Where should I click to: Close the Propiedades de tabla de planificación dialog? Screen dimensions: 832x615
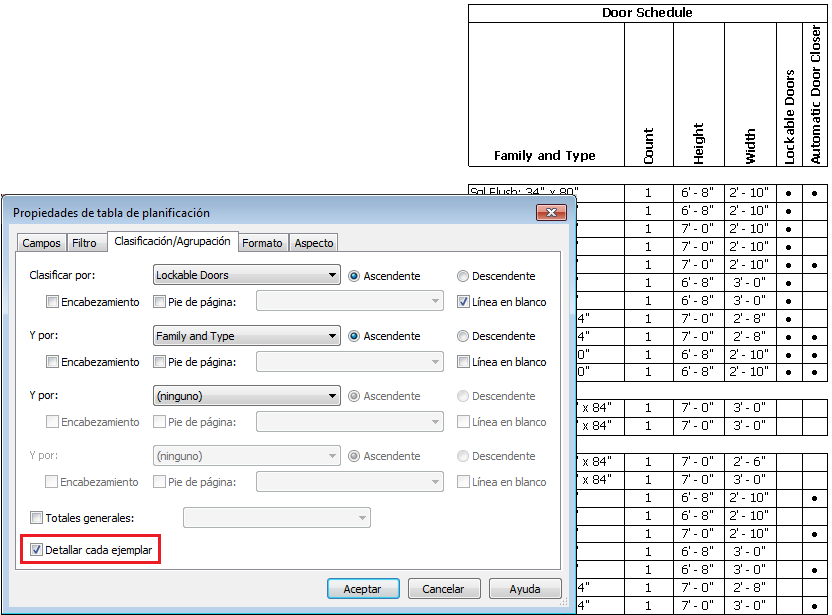click(x=551, y=212)
